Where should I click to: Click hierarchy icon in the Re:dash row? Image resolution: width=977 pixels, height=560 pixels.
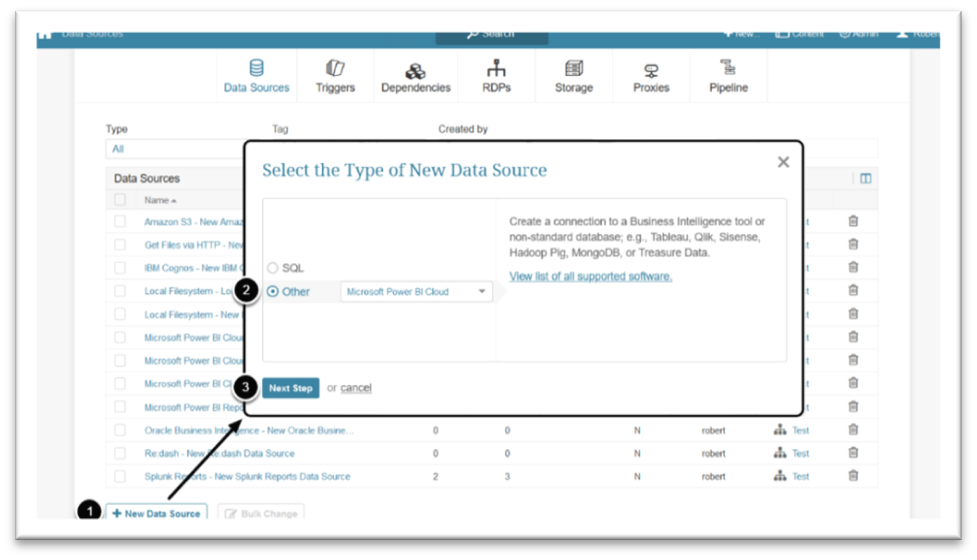[x=779, y=453]
